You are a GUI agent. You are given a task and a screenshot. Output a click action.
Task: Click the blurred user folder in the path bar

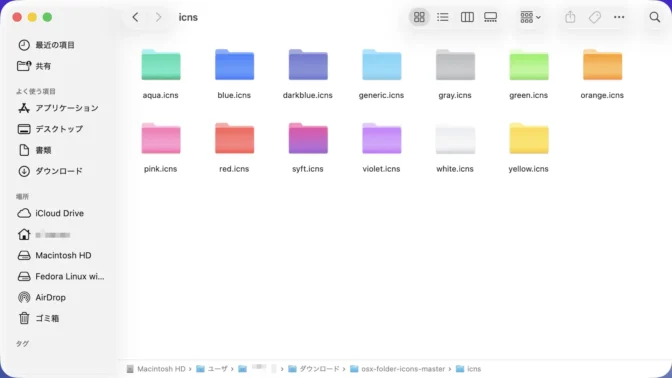point(258,369)
